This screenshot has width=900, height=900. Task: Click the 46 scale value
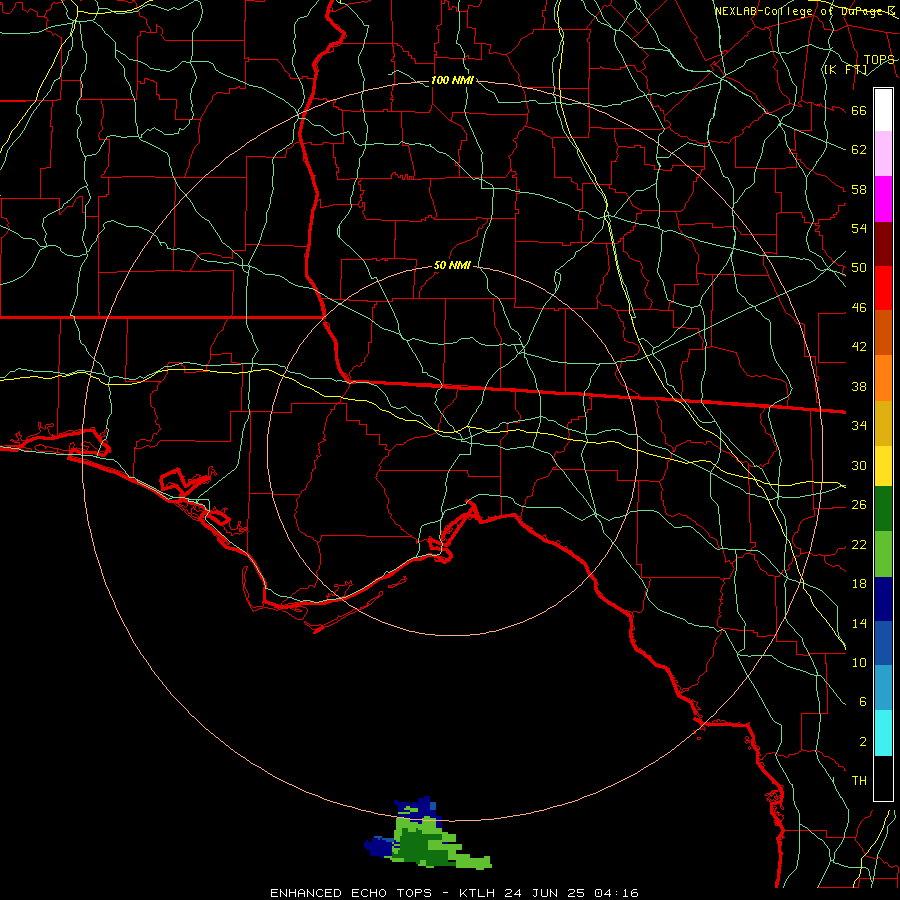tap(859, 308)
